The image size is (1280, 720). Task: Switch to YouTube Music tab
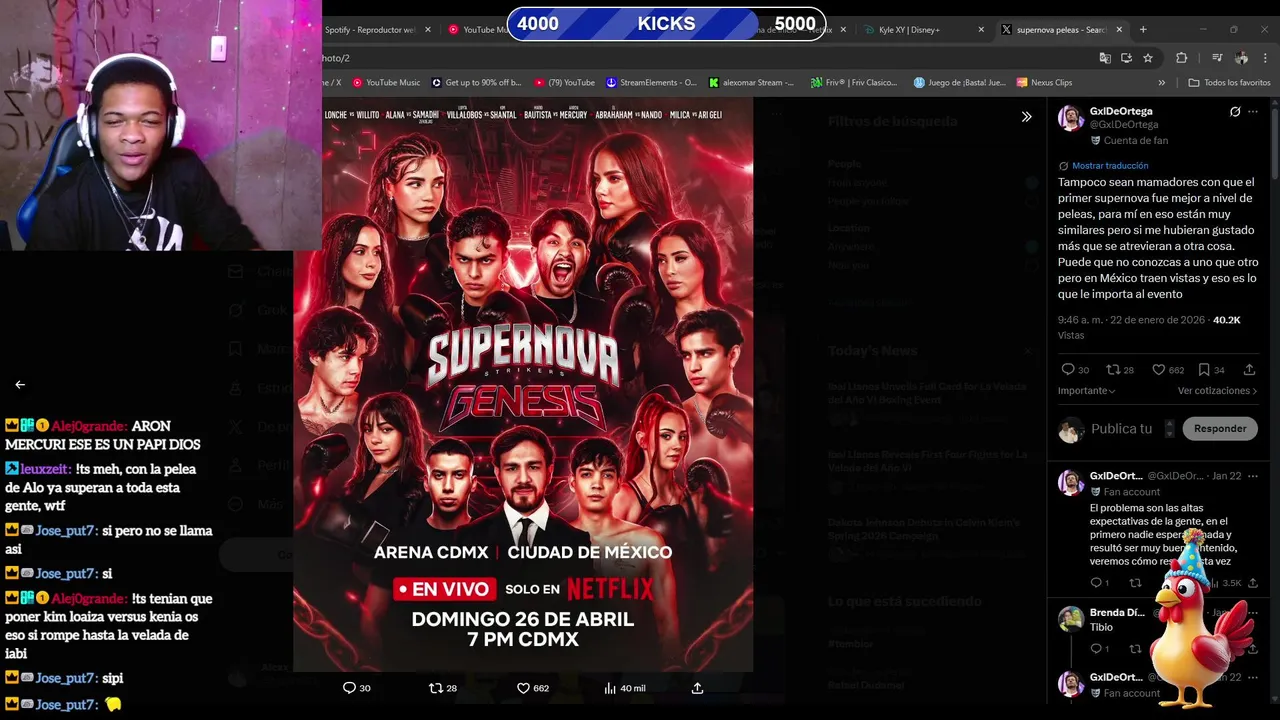click(x=478, y=29)
